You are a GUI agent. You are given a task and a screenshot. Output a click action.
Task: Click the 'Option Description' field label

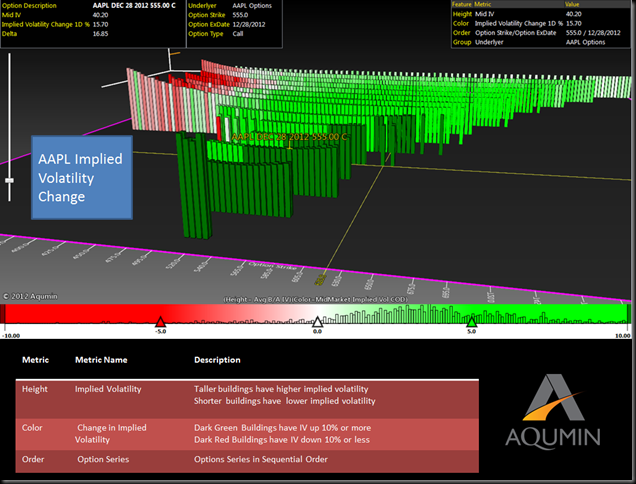pyautogui.click(x=29, y=6)
